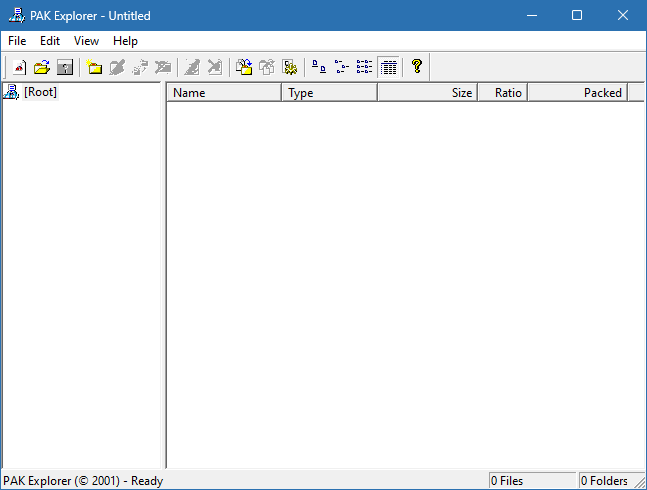Click the greyed-out crossed-out page icon
Image resolution: width=647 pixels, height=490 pixels.
click(215, 67)
